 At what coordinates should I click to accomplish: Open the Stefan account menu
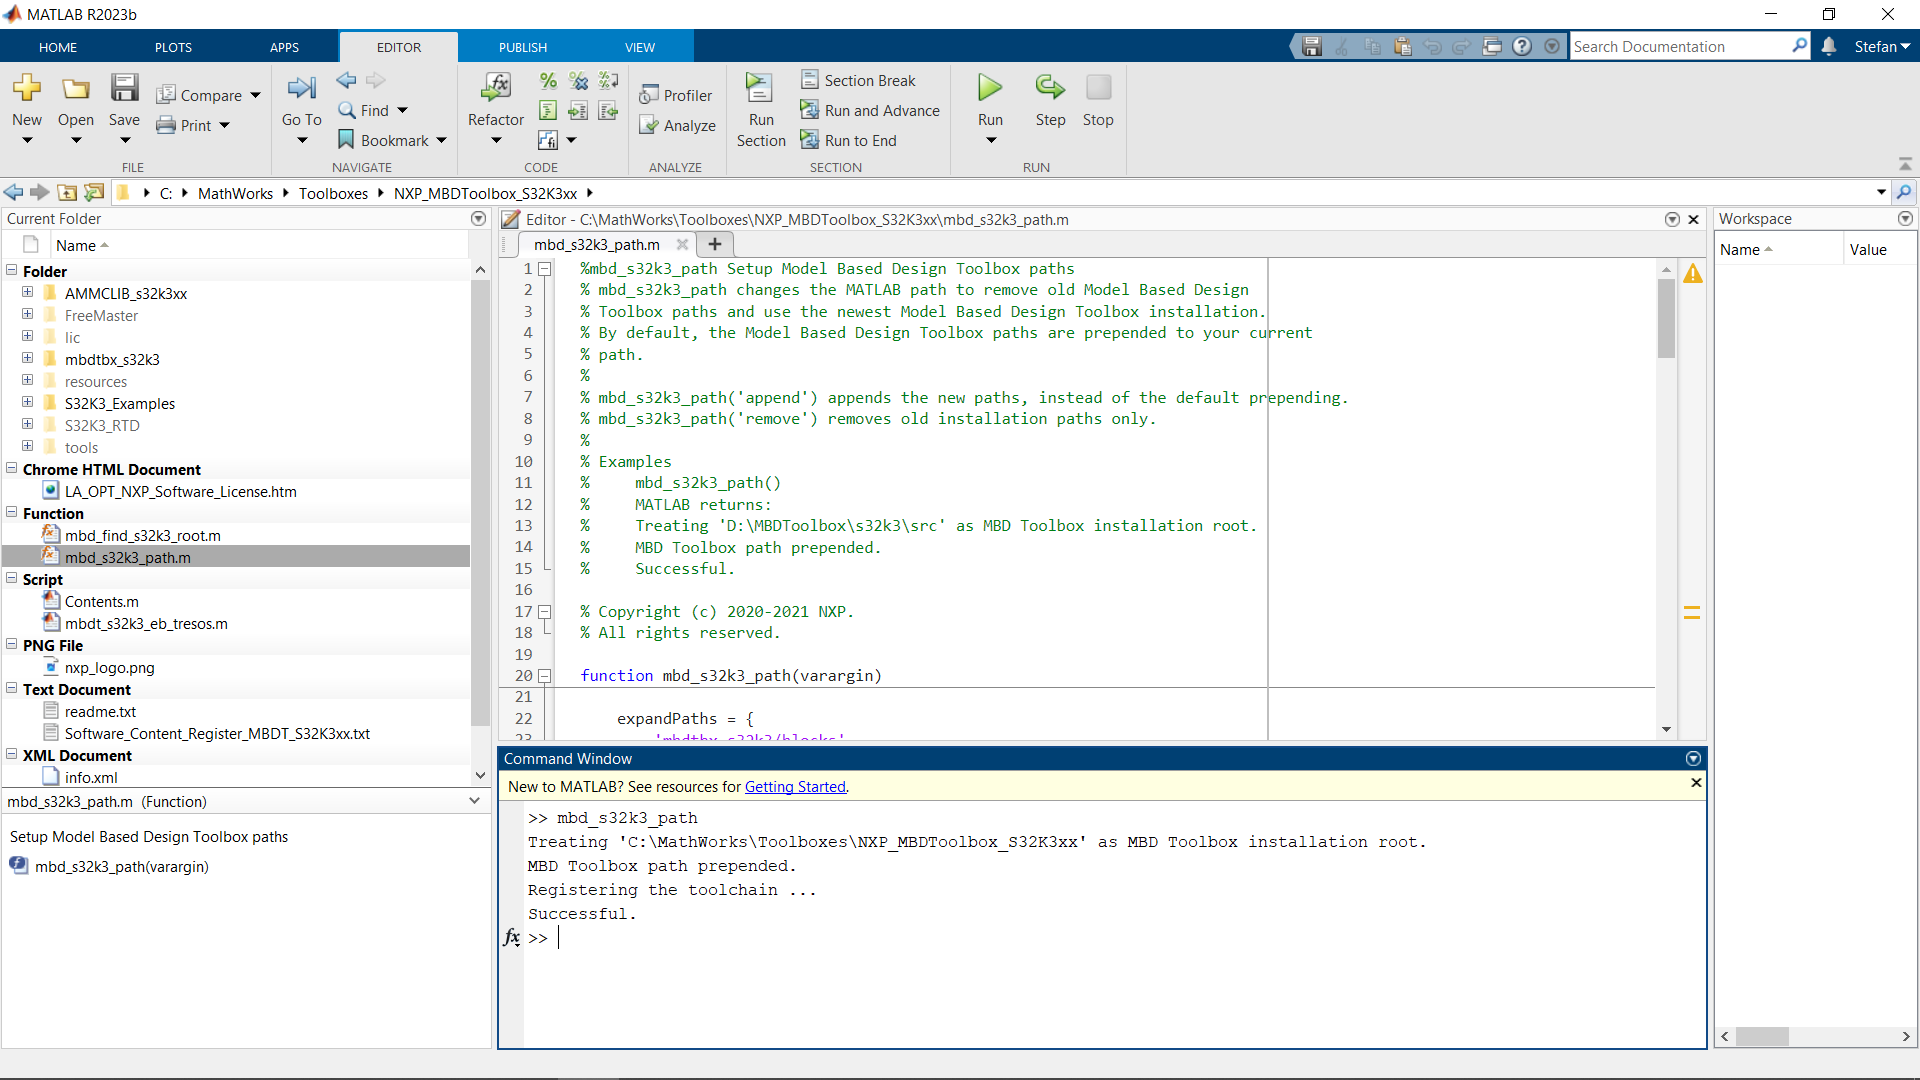click(1881, 46)
